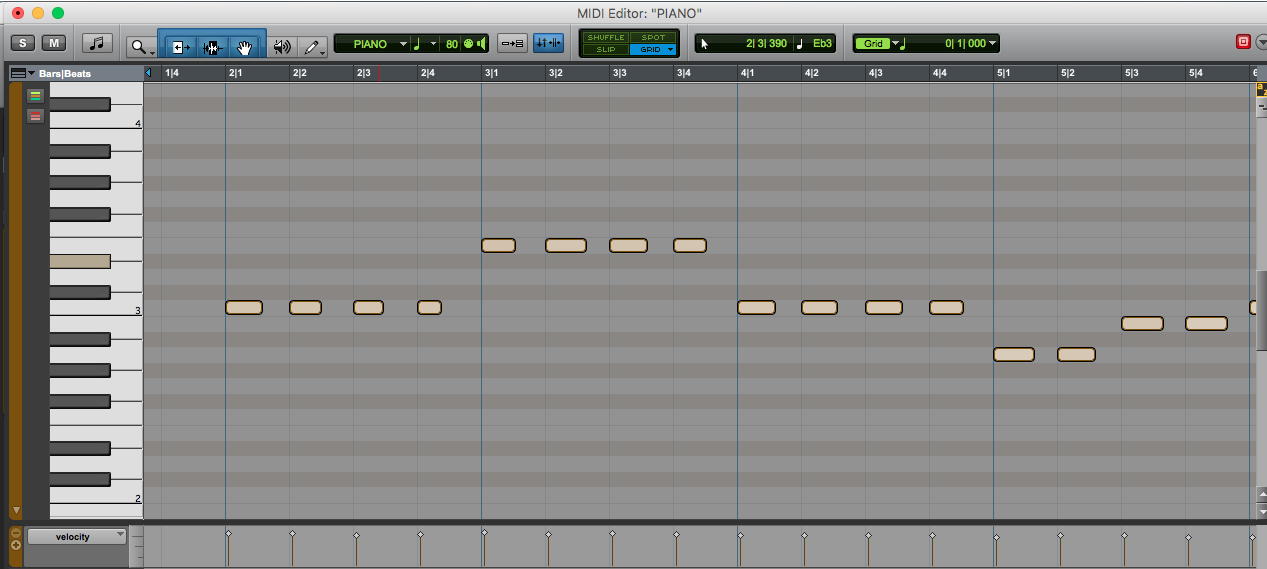Select the MIDI note at bar 4 beat 2
This screenshot has height=569, width=1267.
tap(819, 307)
